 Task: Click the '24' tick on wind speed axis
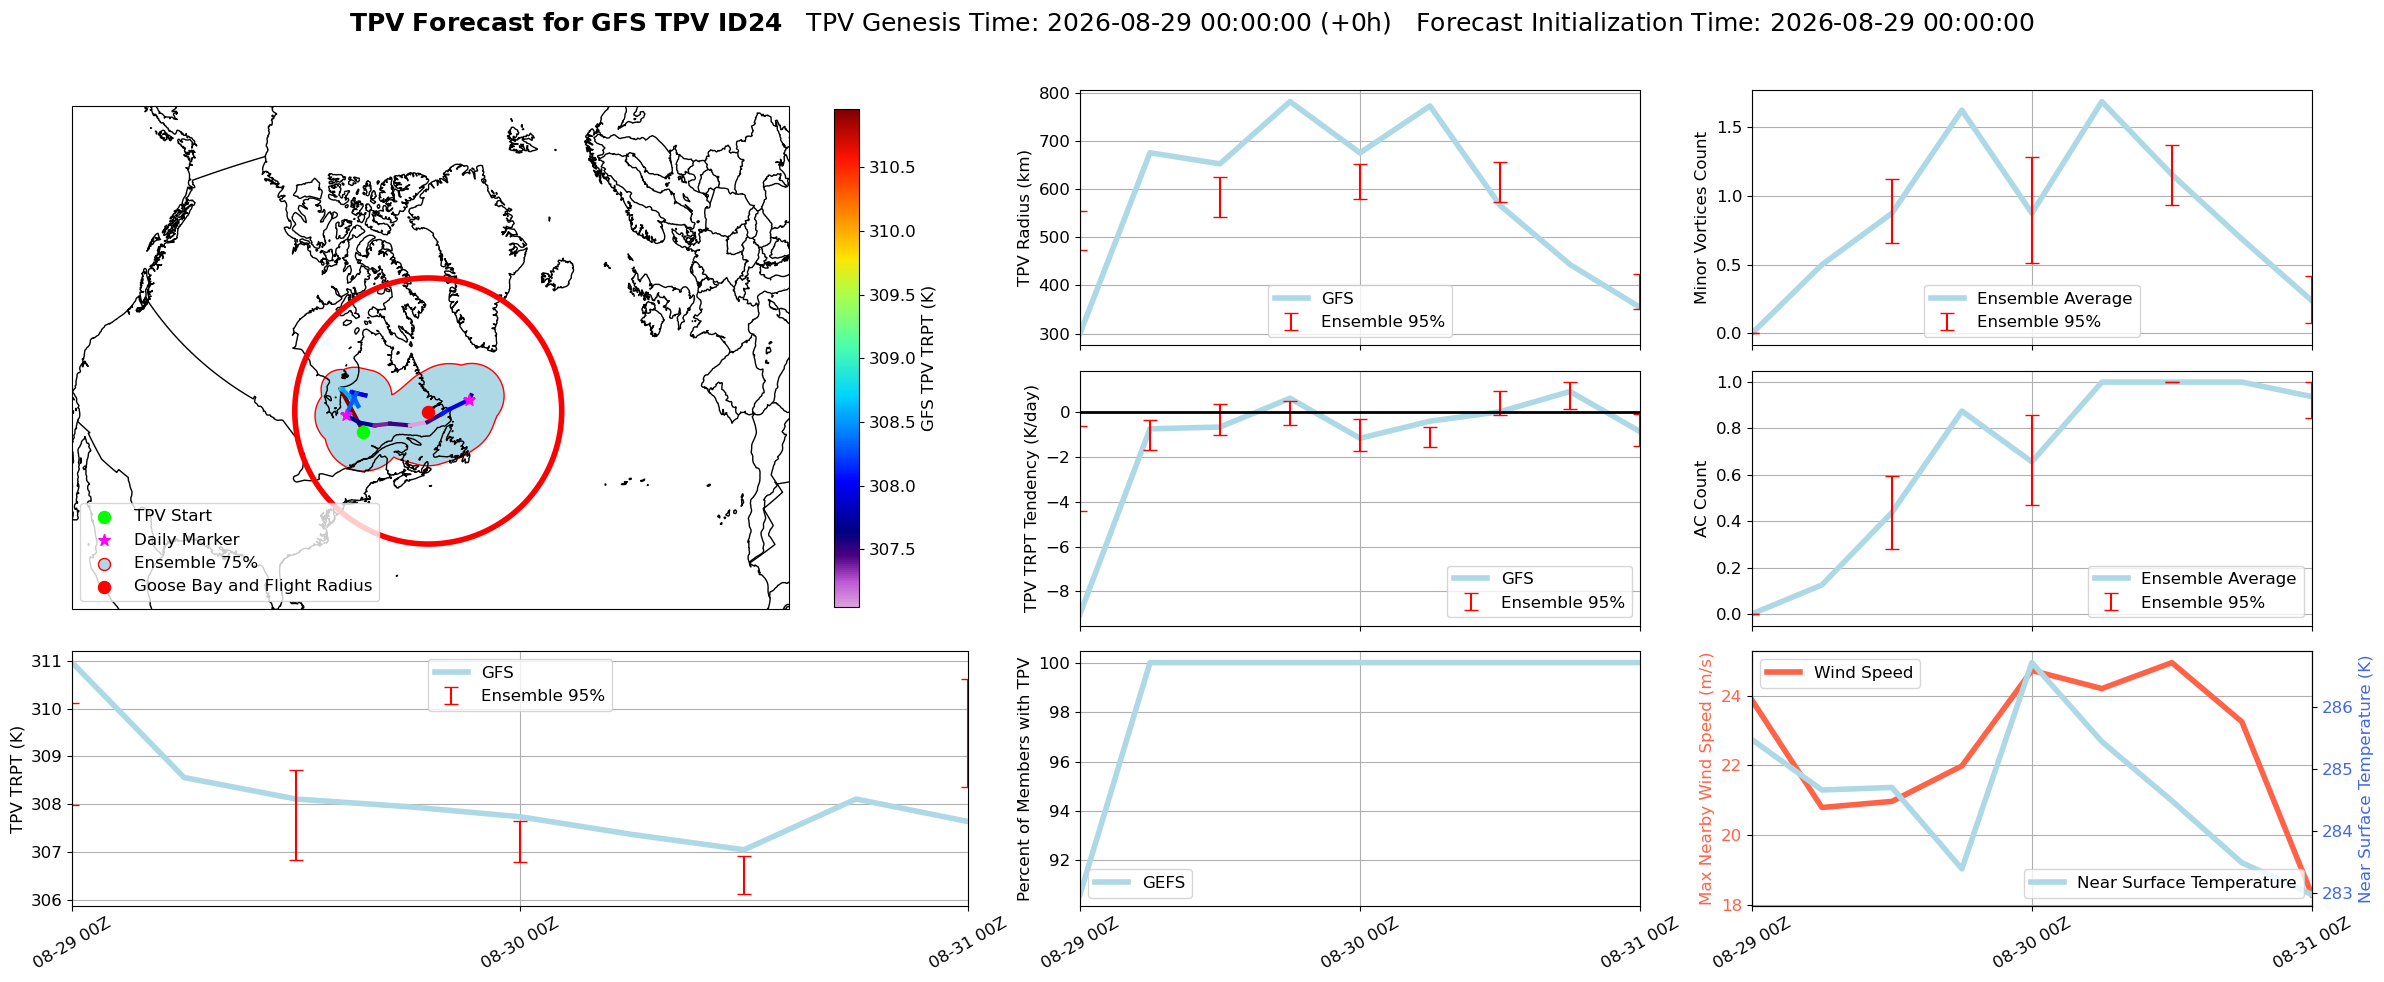(1732, 697)
